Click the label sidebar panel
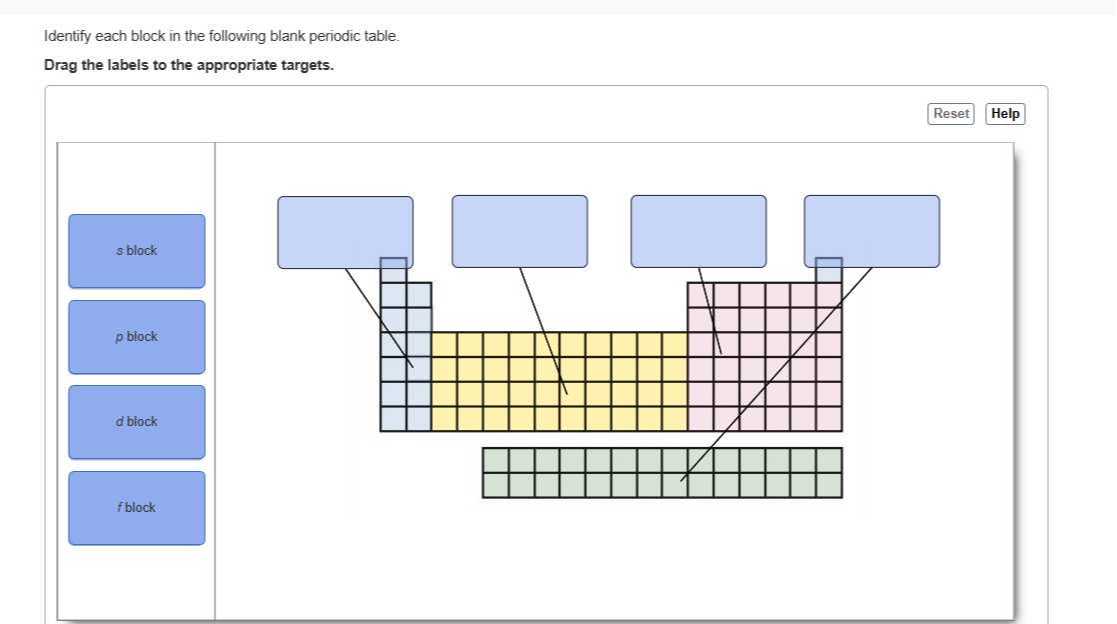 [136, 580]
